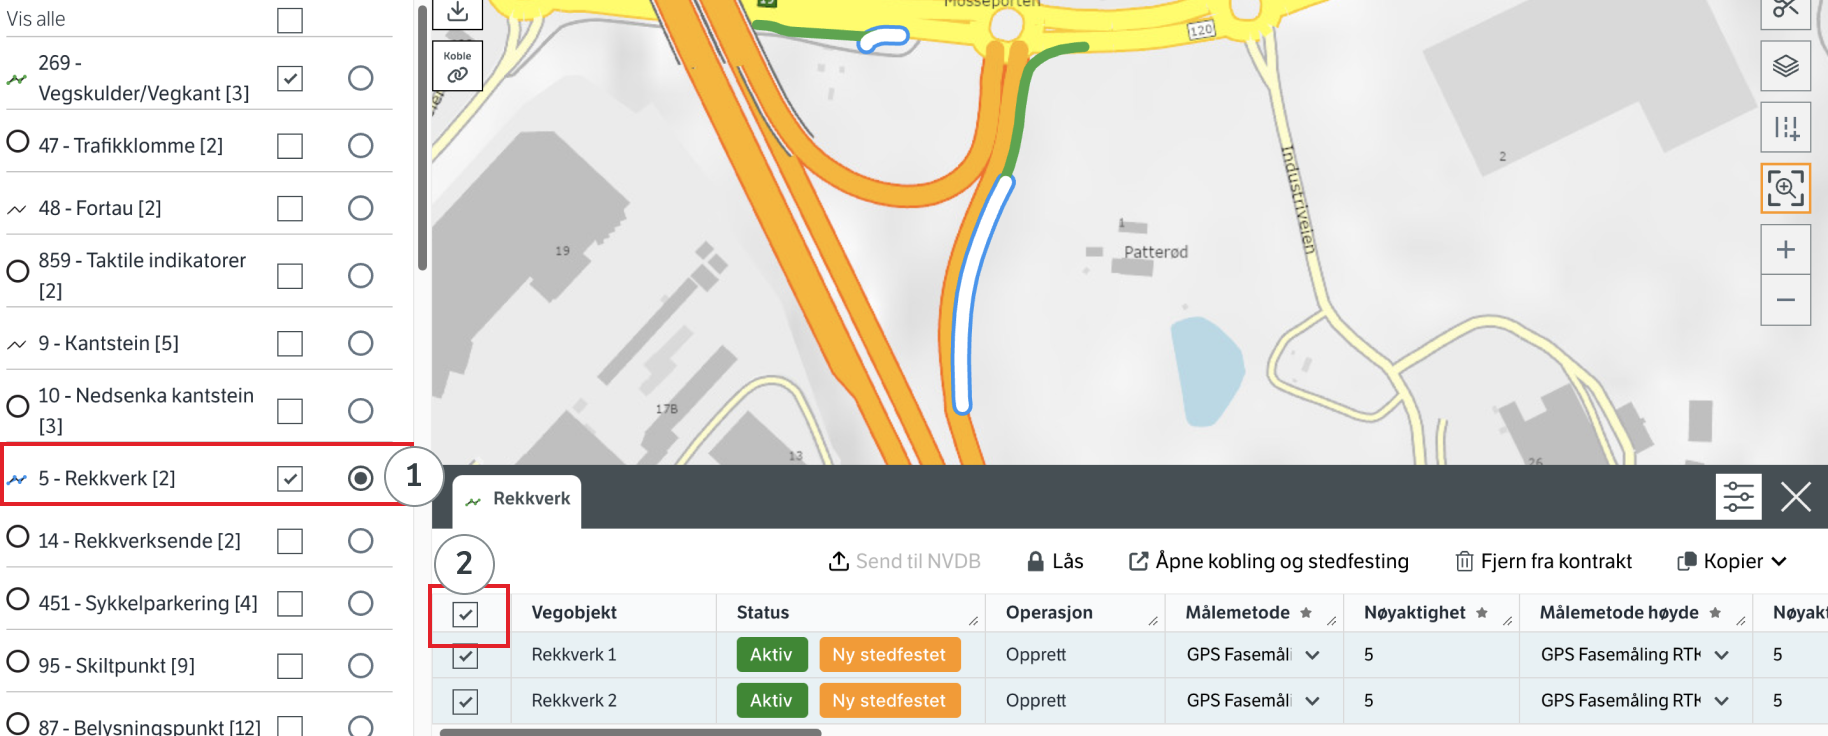The height and width of the screenshot is (736, 1828).
Task: Click Åpne kobling og stedfesting
Action: [1268, 562]
